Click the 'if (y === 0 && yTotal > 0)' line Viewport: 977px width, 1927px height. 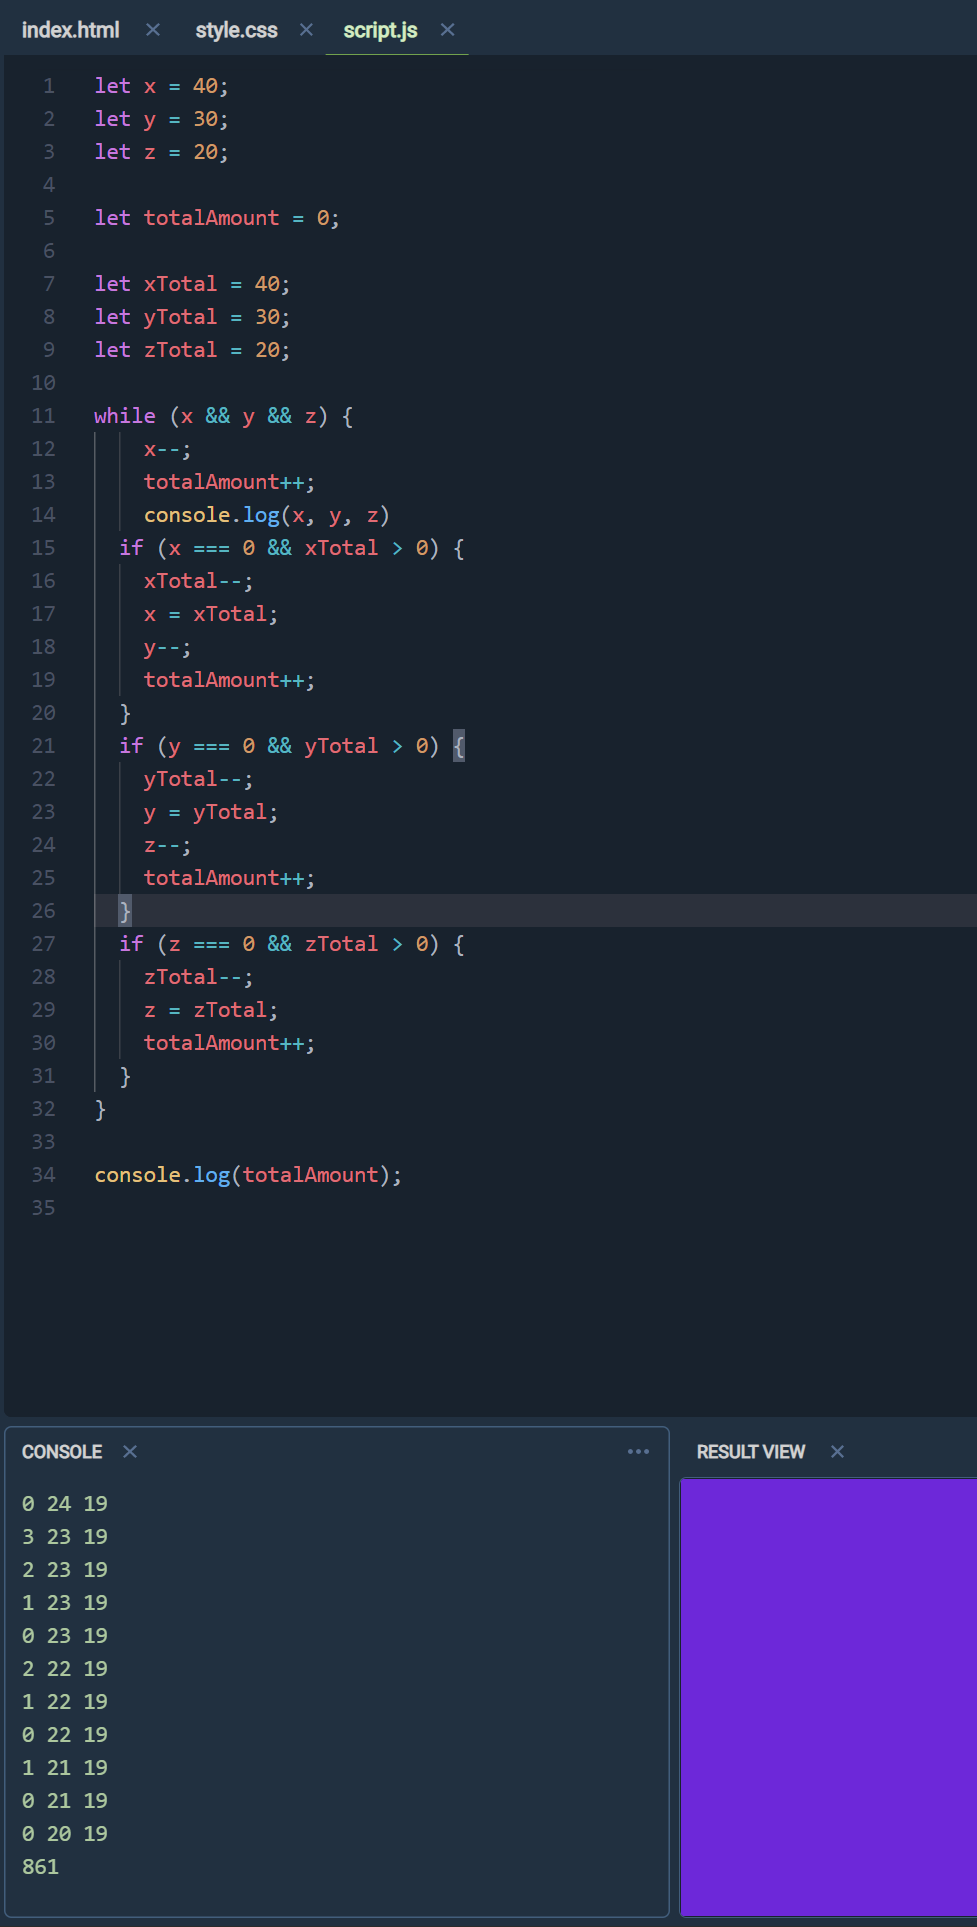[x=291, y=746]
